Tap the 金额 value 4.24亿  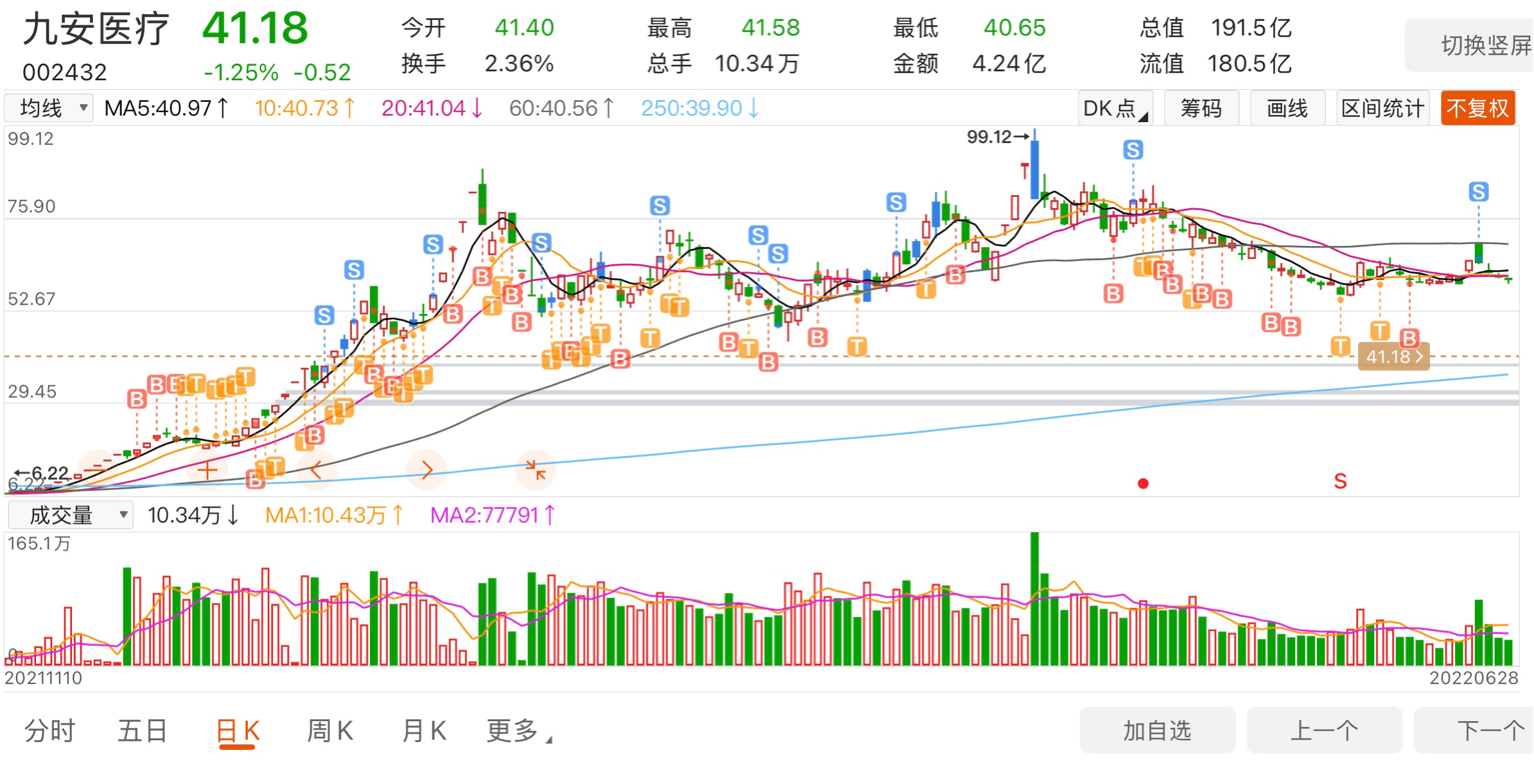click(x=1009, y=64)
